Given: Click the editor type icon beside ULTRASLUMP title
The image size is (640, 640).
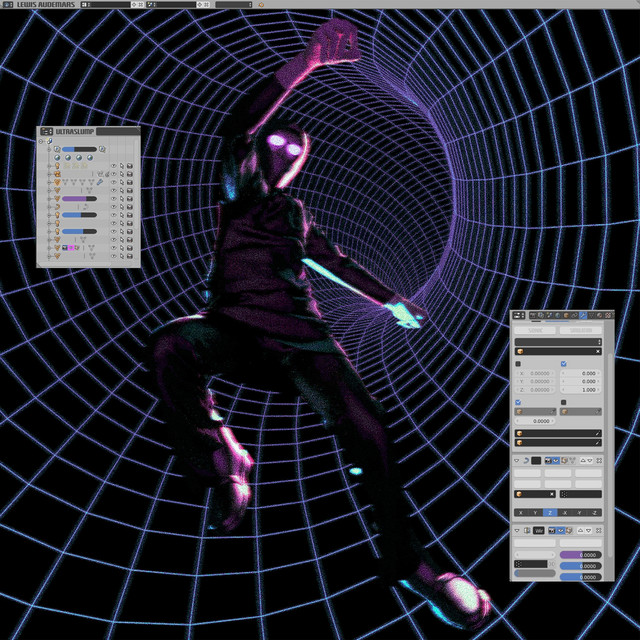Looking at the screenshot, I should pos(46,131).
